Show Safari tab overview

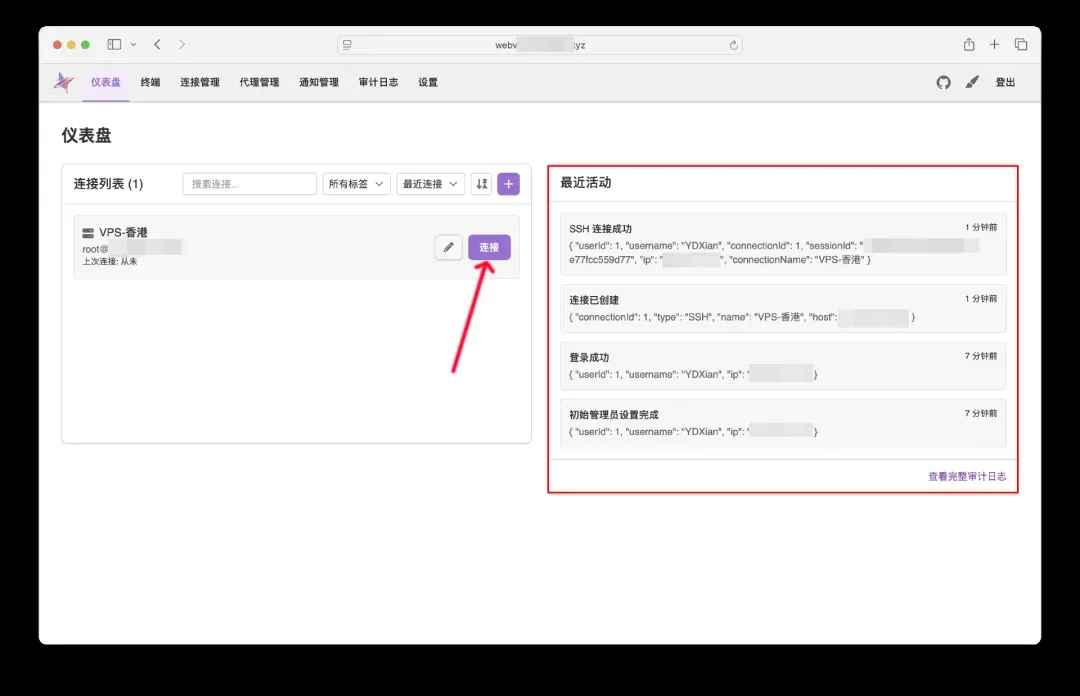click(x=1021, y=45)
